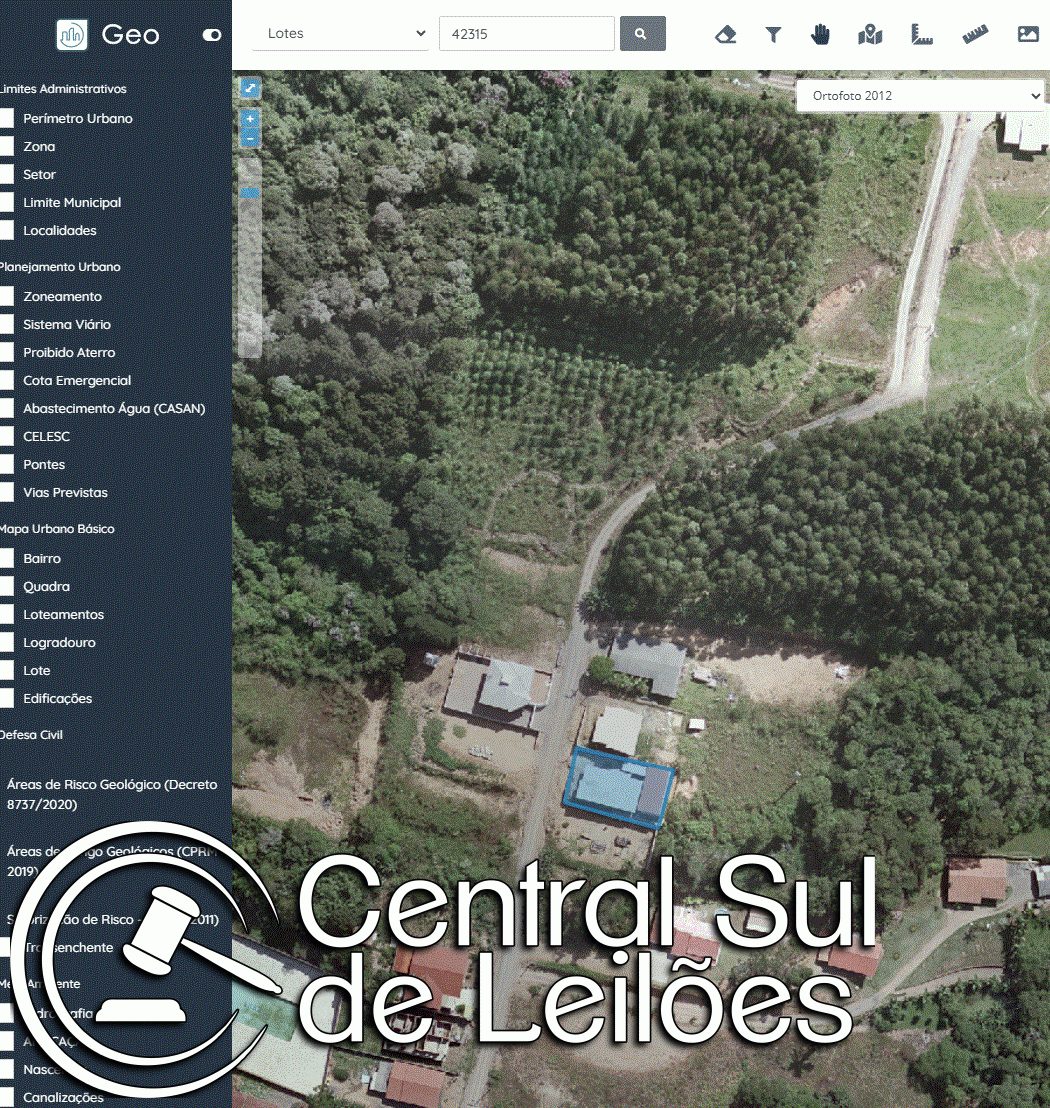
Task: Select the area measure ruler icon
Action: coord(921,34)
